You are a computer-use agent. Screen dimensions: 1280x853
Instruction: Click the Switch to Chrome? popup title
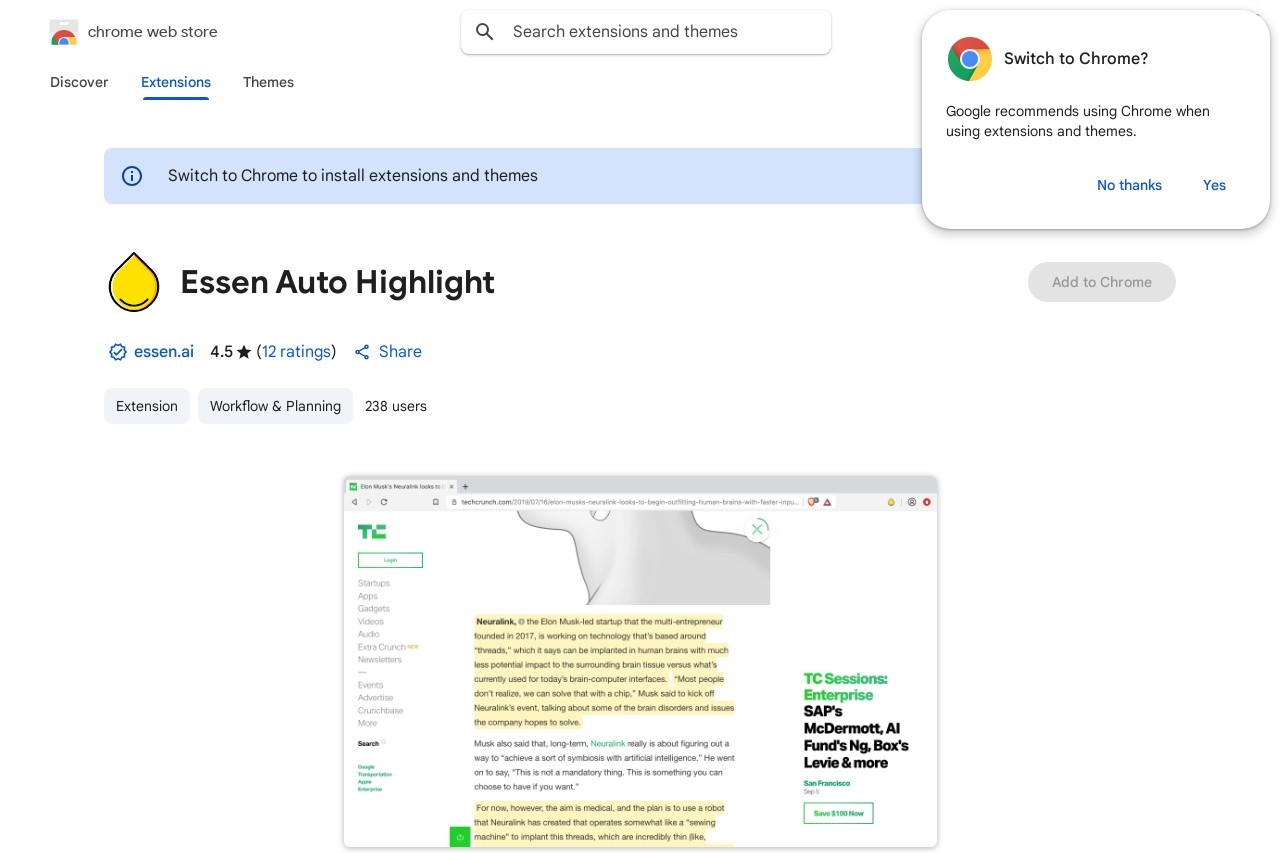pyautogui.click(x=1076, y=59)
